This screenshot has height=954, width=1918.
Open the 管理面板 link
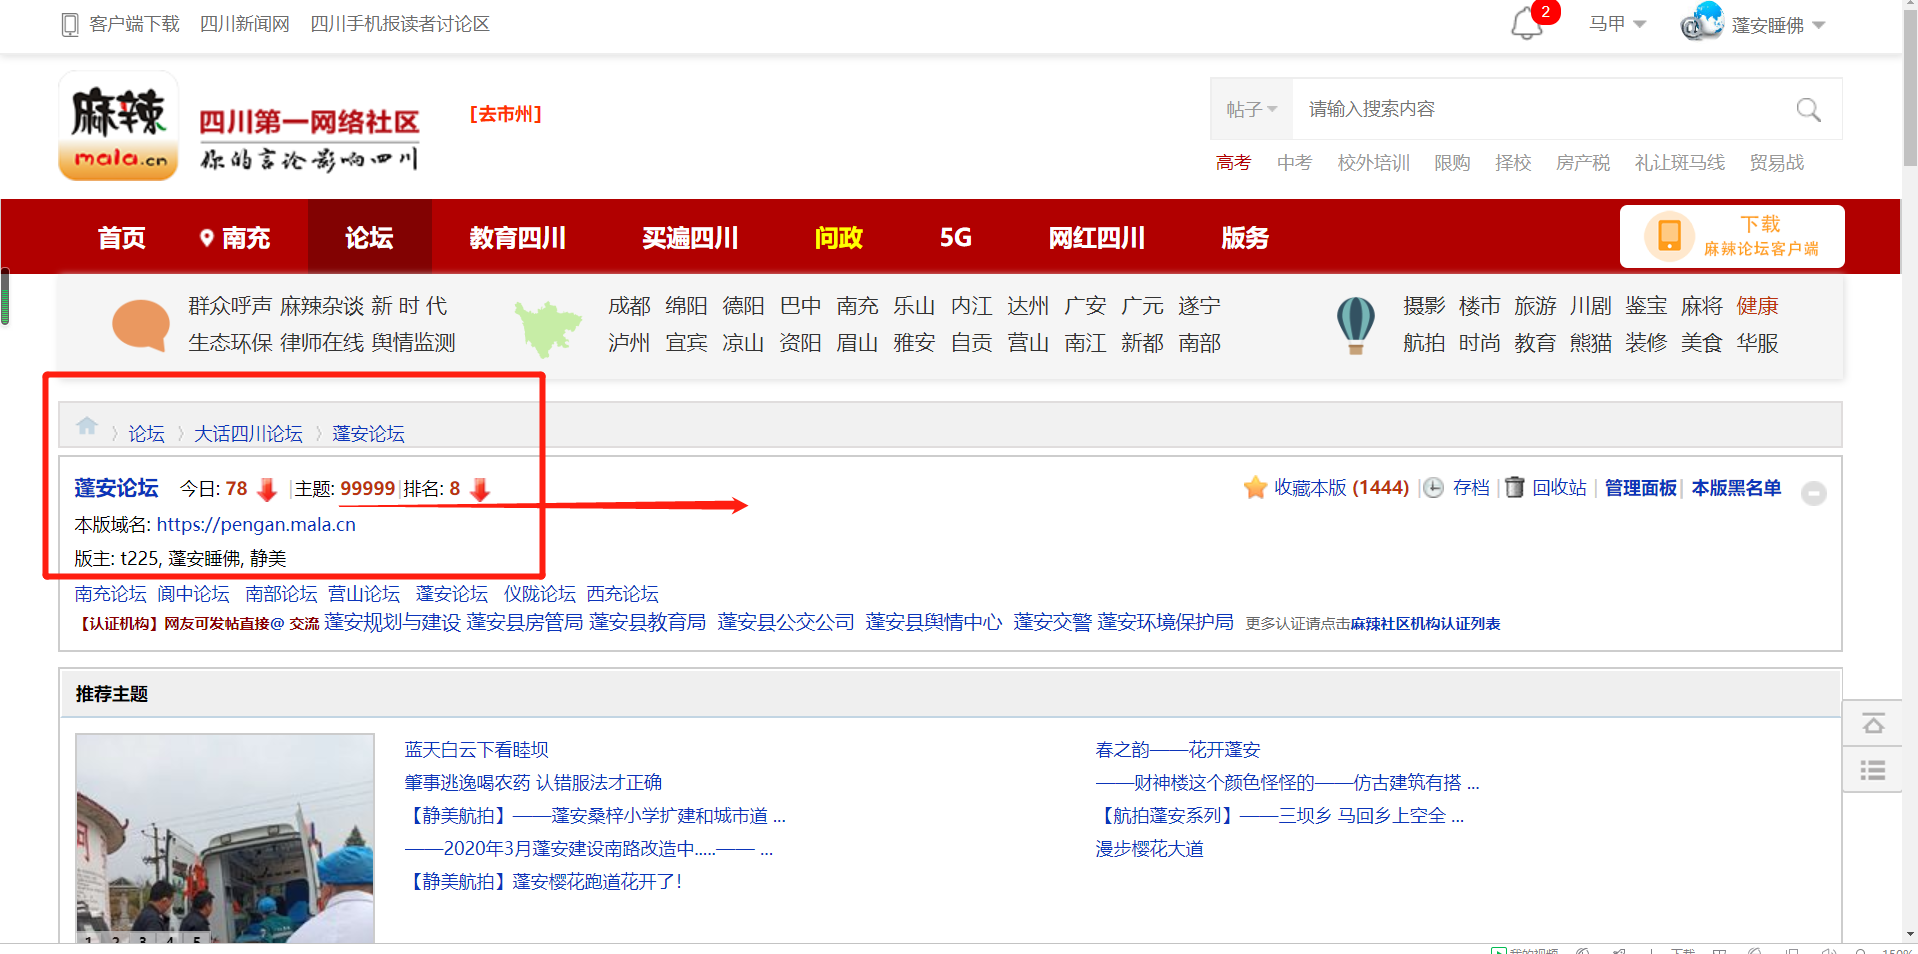coord(1640,488)
